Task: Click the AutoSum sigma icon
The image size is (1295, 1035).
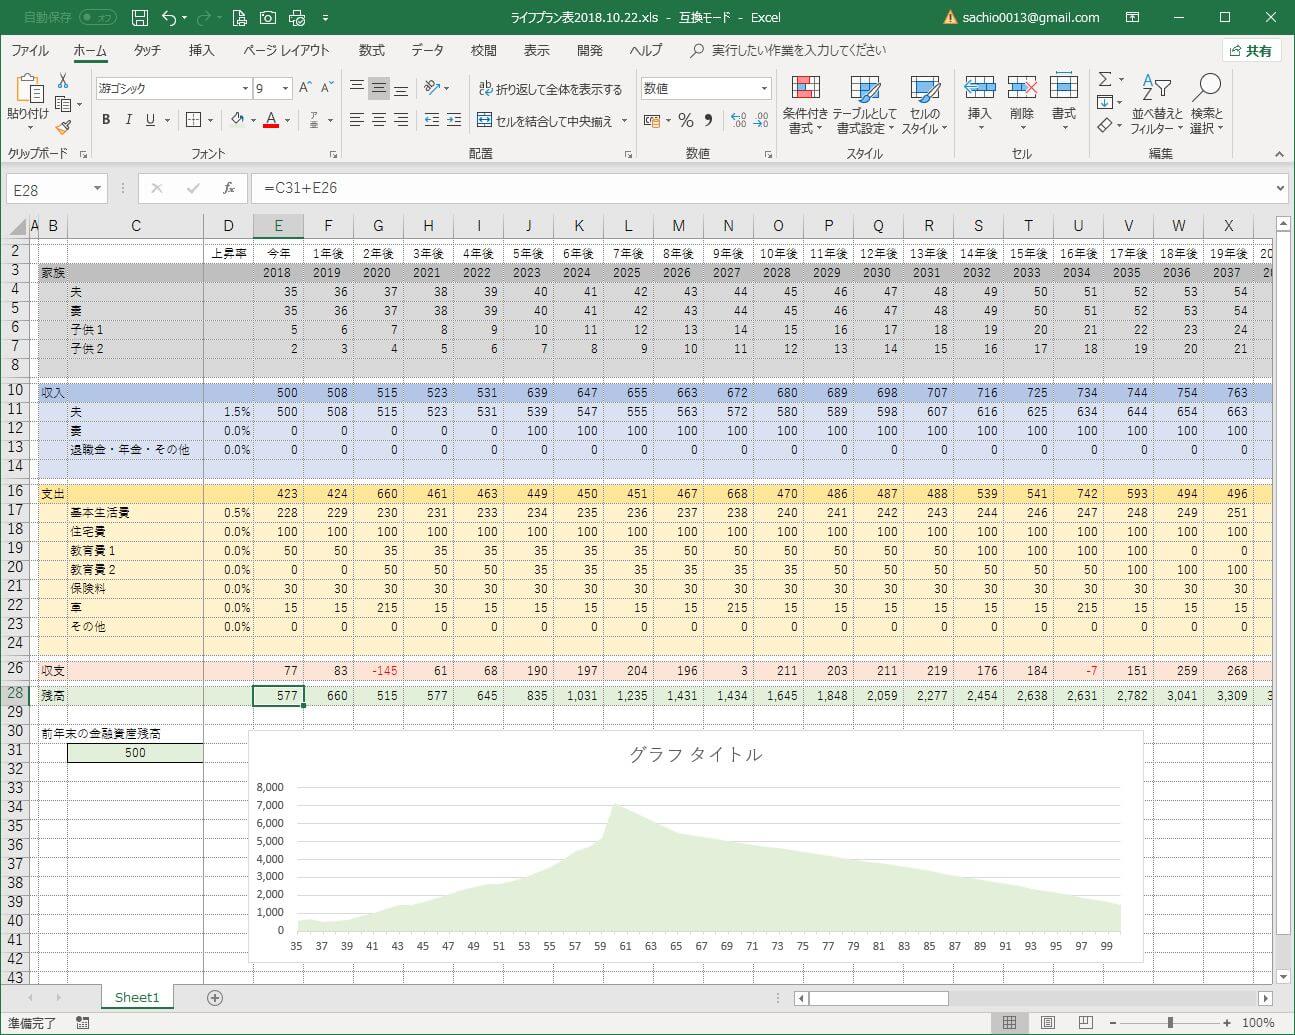Action: pyautogui.click(x=1104, y=80)
